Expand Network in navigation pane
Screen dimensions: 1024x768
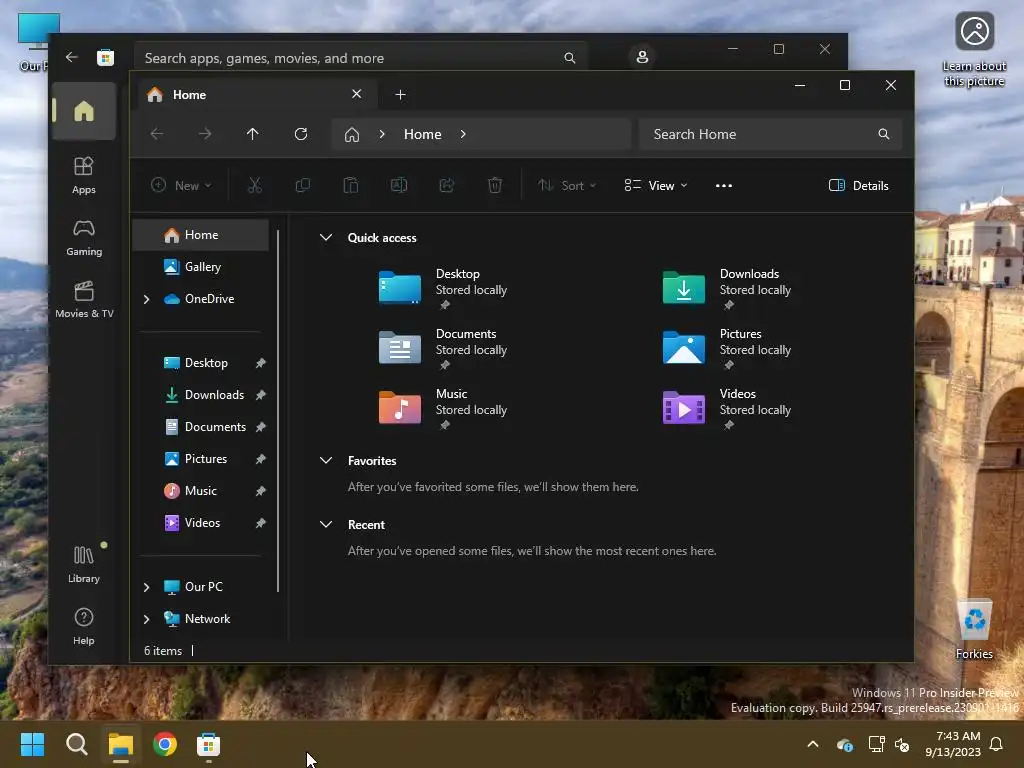(147, 619)
